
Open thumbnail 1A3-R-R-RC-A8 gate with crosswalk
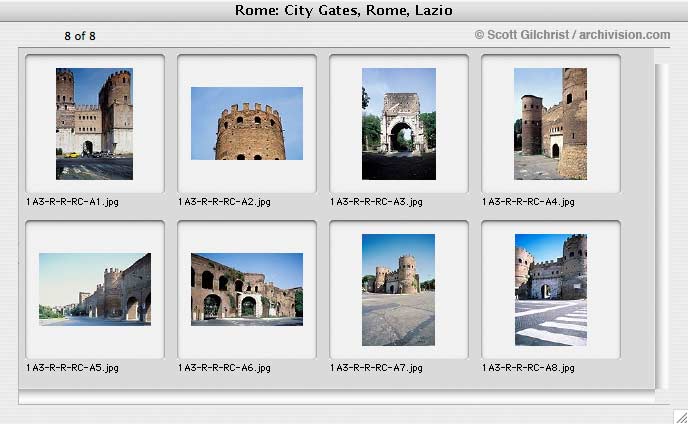[551, 290]
